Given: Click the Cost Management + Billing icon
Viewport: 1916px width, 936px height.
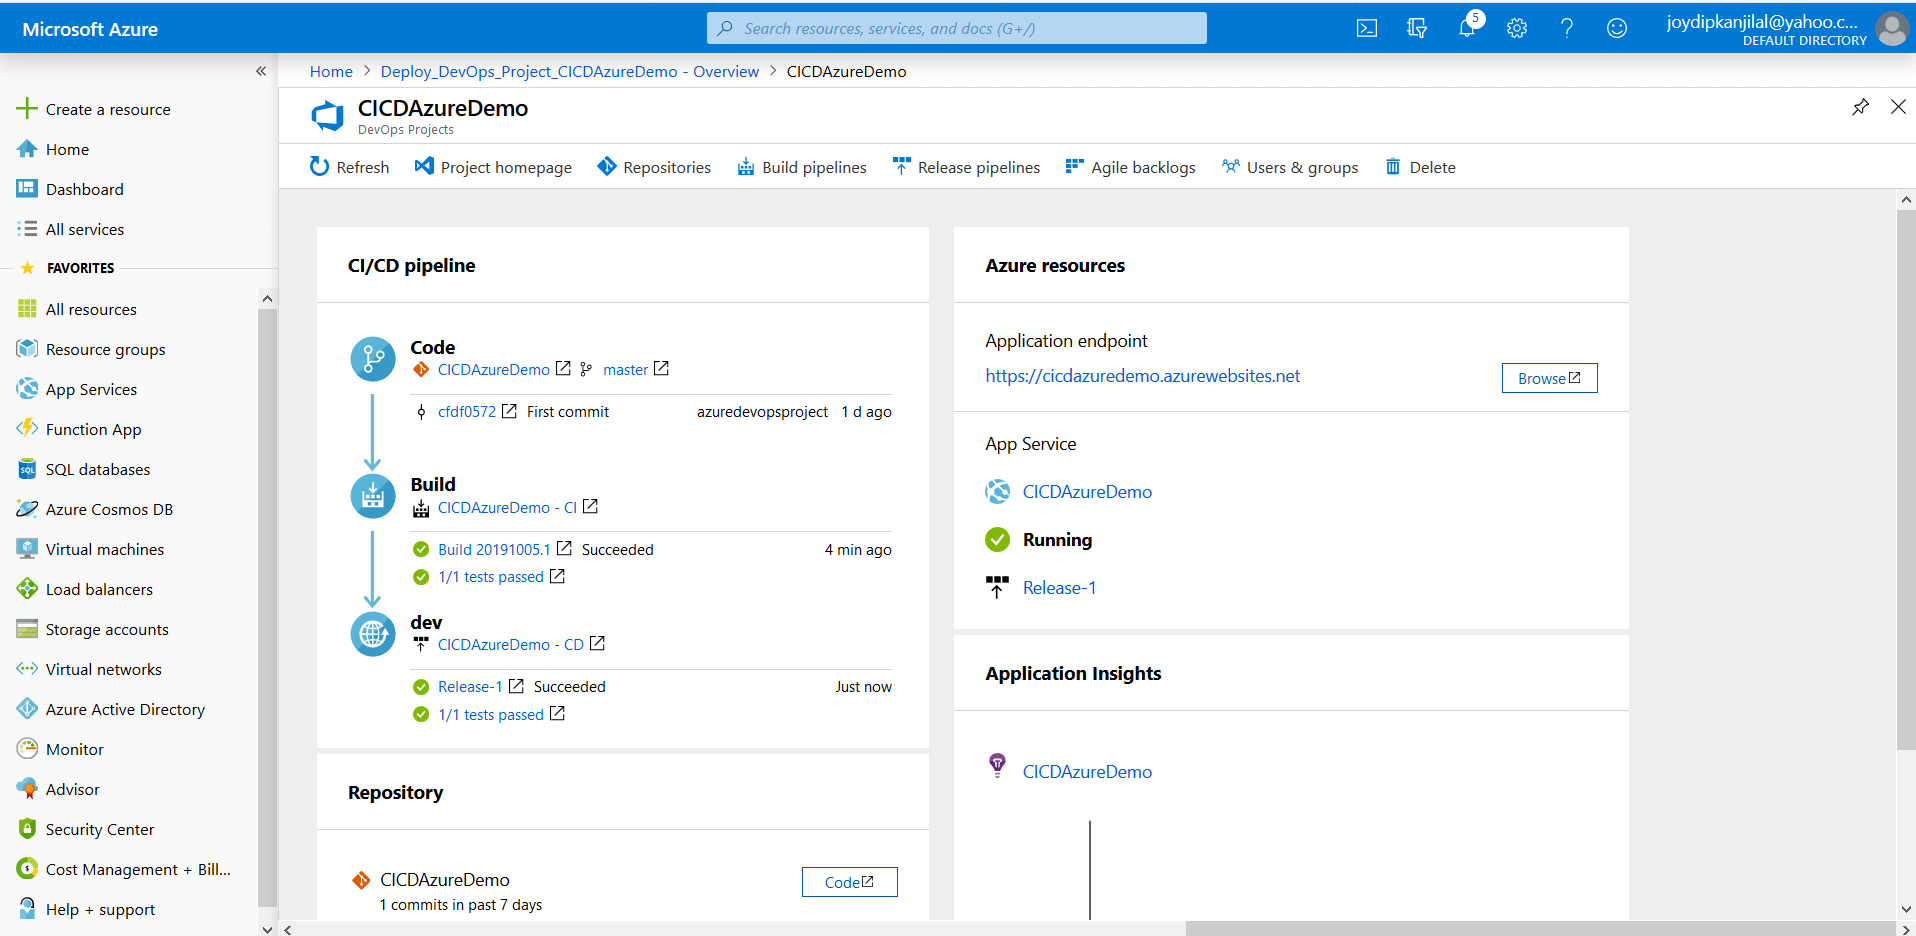Looking at the screenshot, I should click(x=27, y=869).
